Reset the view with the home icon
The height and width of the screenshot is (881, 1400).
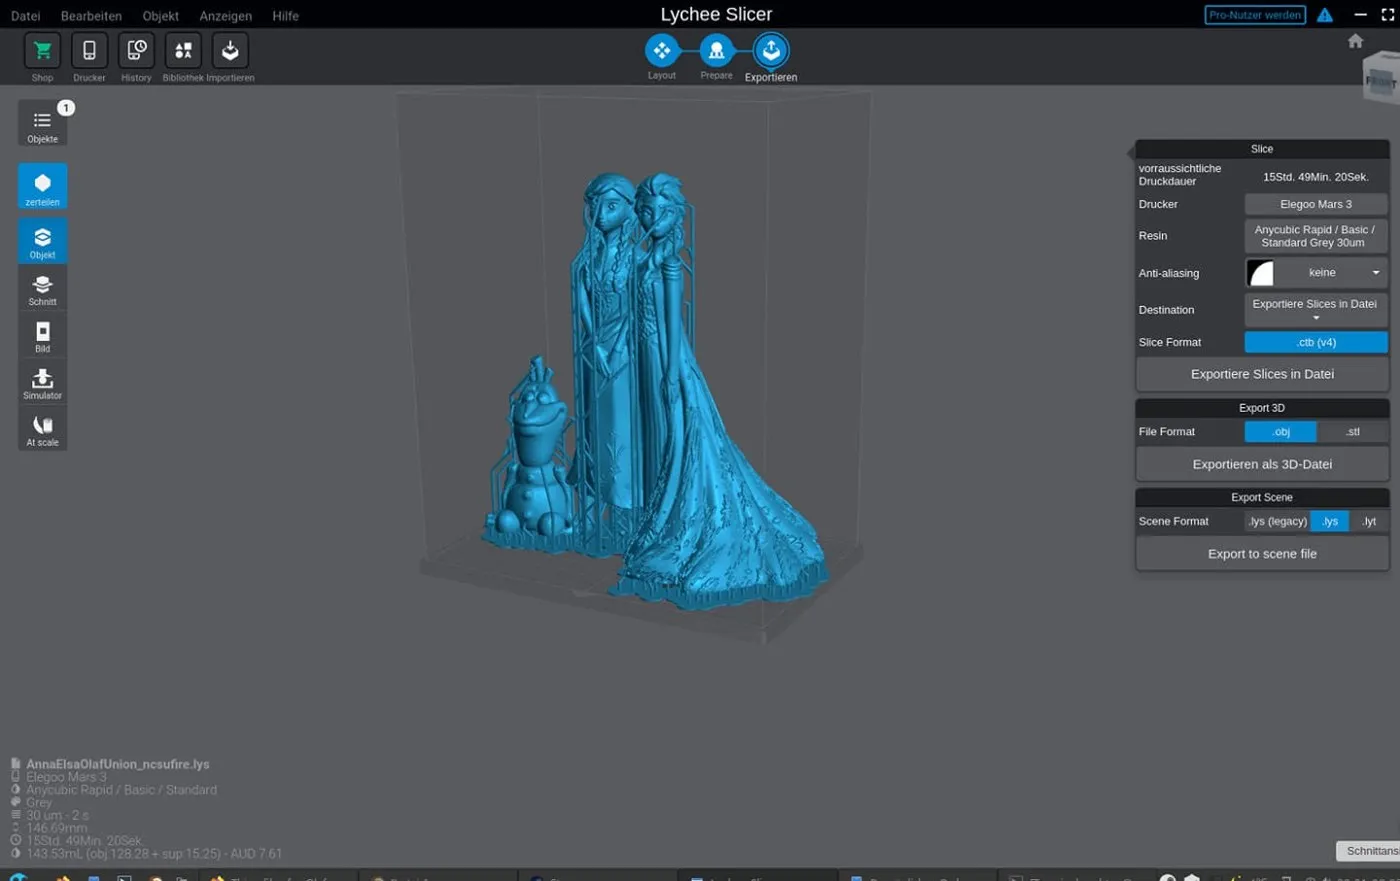point(1355,41)
